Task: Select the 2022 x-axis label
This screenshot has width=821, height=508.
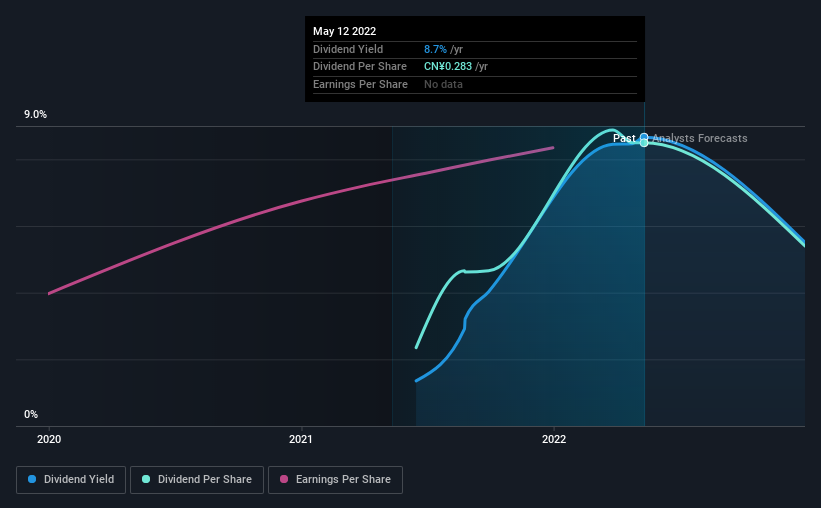Action: pyautogui.click(x=554, y=439)
